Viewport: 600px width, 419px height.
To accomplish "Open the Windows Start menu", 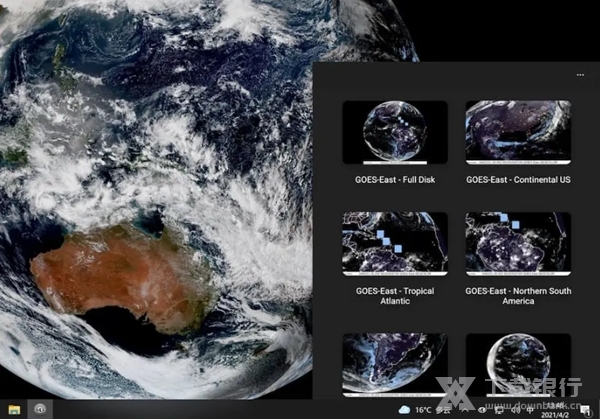I will [x=14, y=409].
